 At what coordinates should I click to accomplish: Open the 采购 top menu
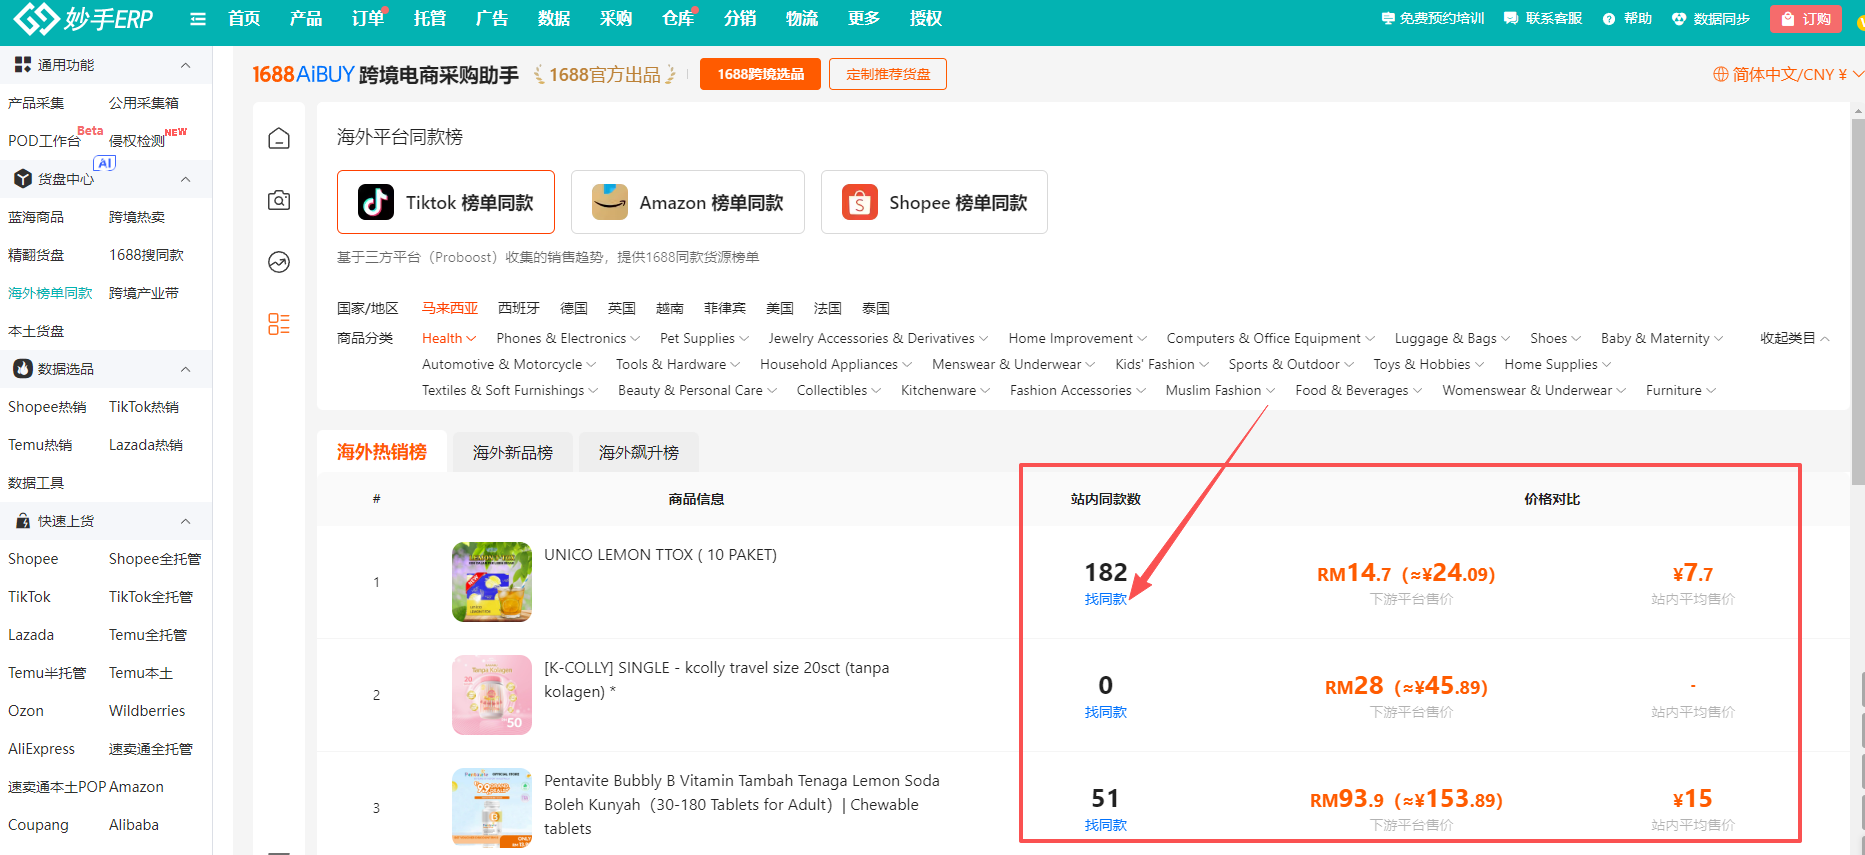616,18
